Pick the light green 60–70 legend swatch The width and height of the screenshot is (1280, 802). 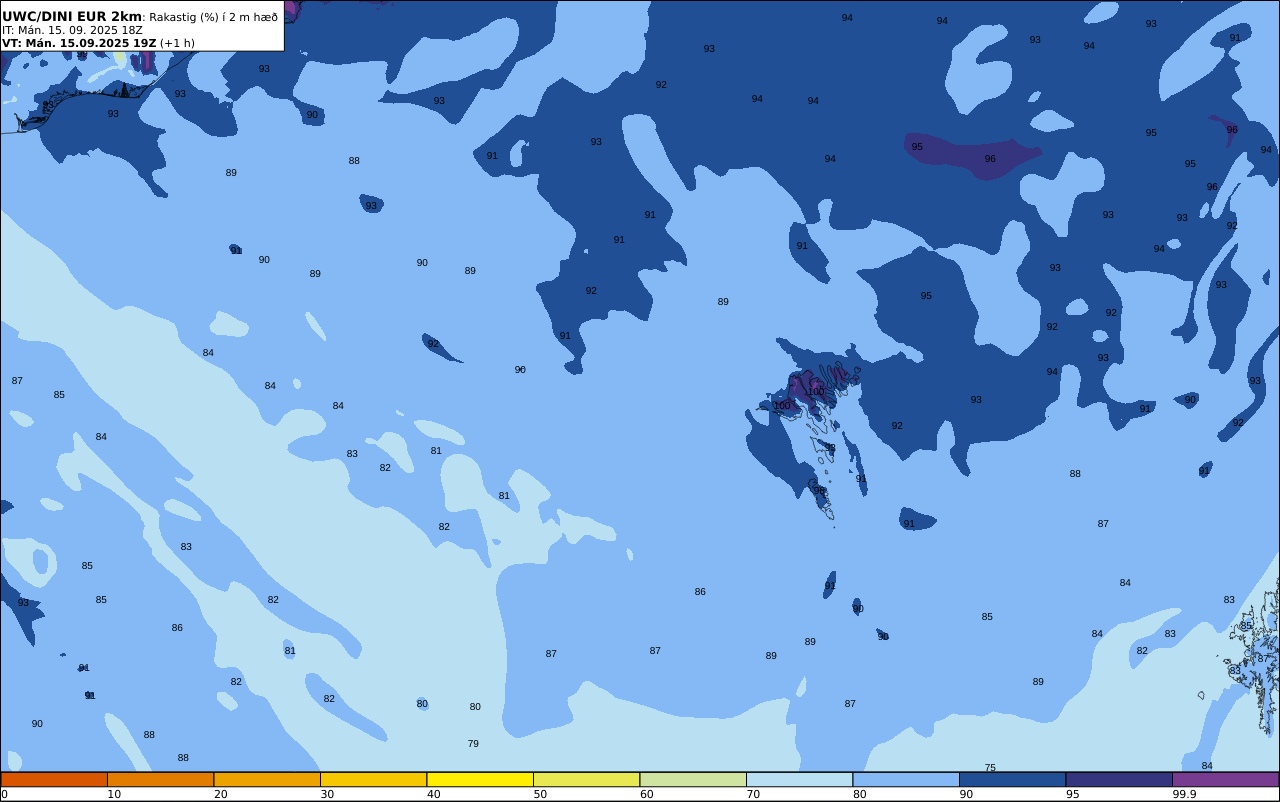click(693, 779)
